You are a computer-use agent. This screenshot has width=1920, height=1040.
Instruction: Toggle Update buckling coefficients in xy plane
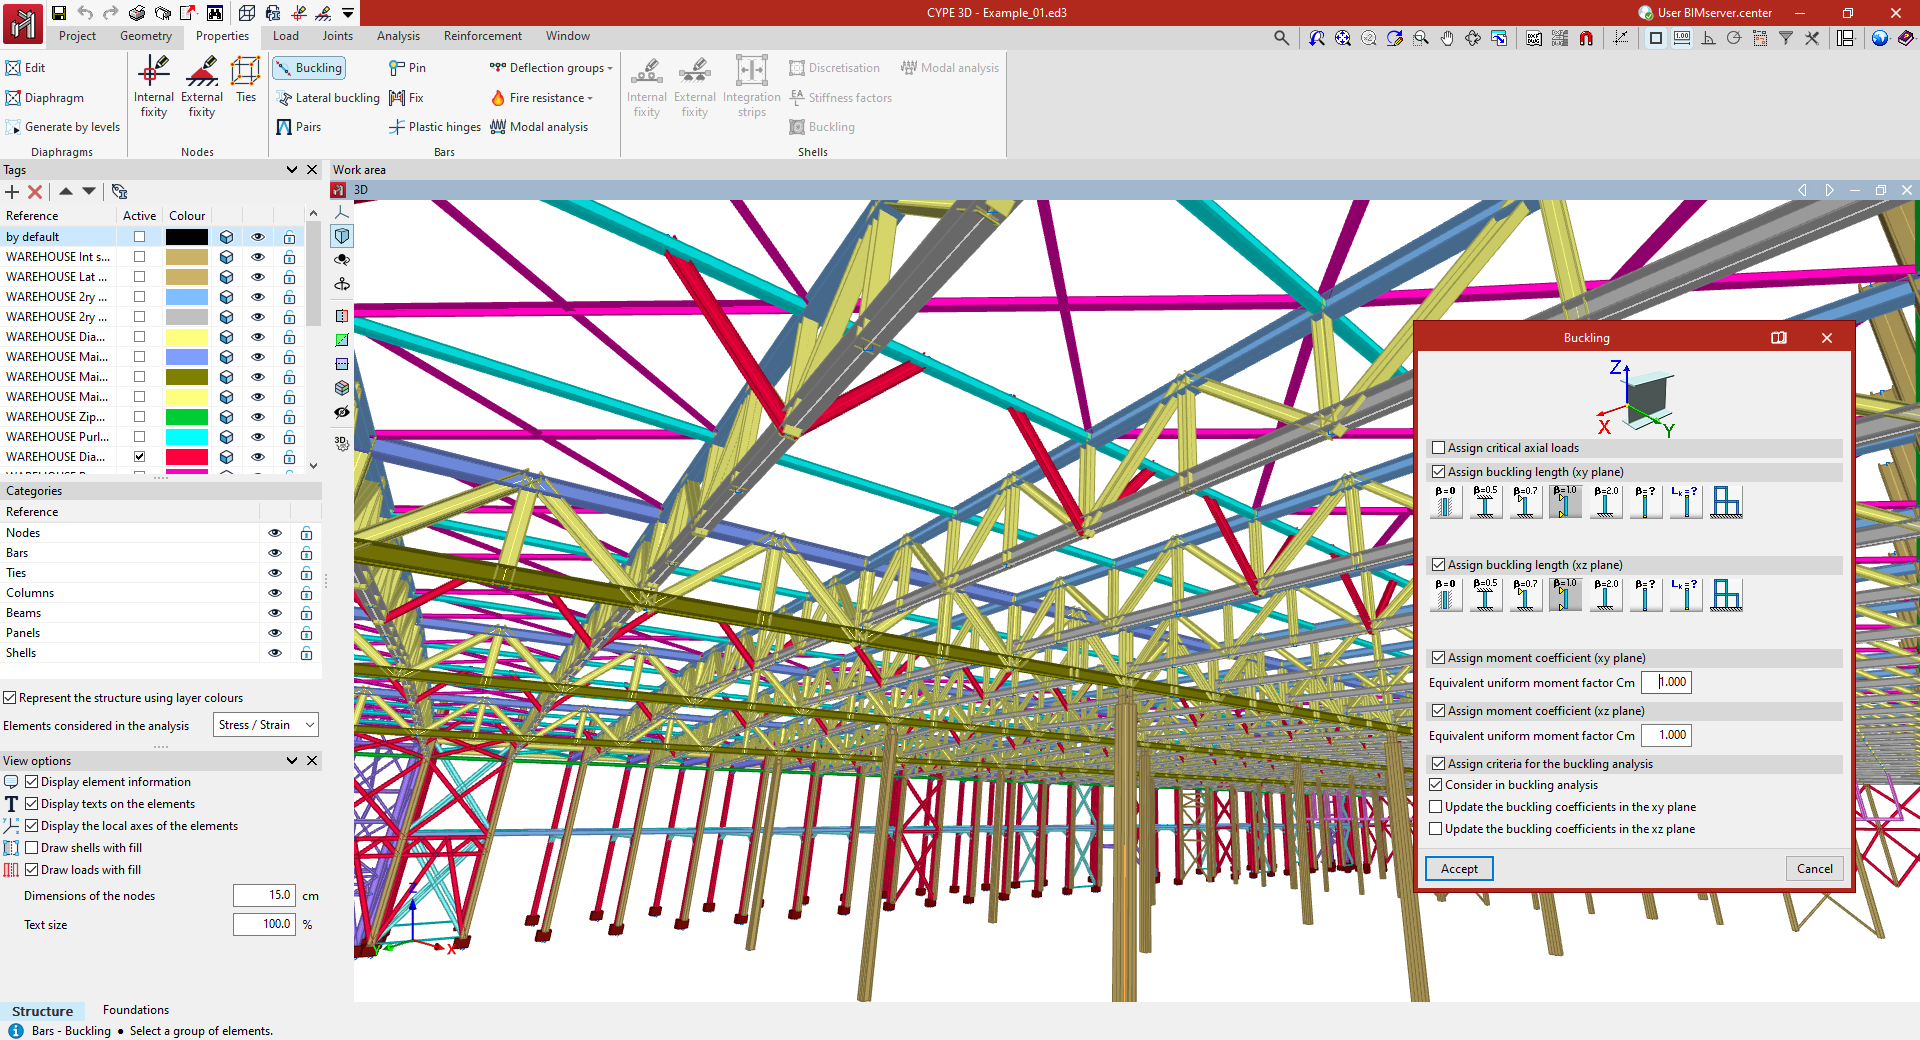tap(1436, 807)
